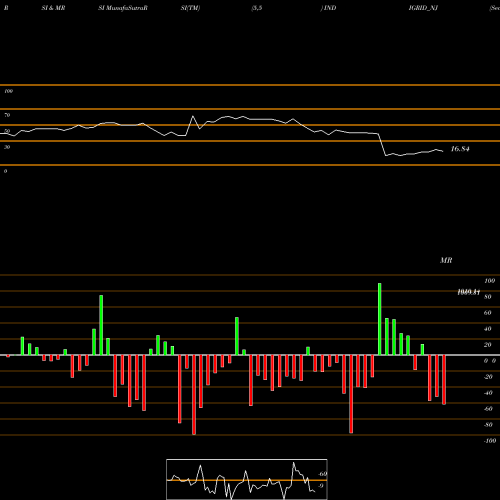Select the MR axis label -100
Viewport: 500px width, 500px height.
490,441
